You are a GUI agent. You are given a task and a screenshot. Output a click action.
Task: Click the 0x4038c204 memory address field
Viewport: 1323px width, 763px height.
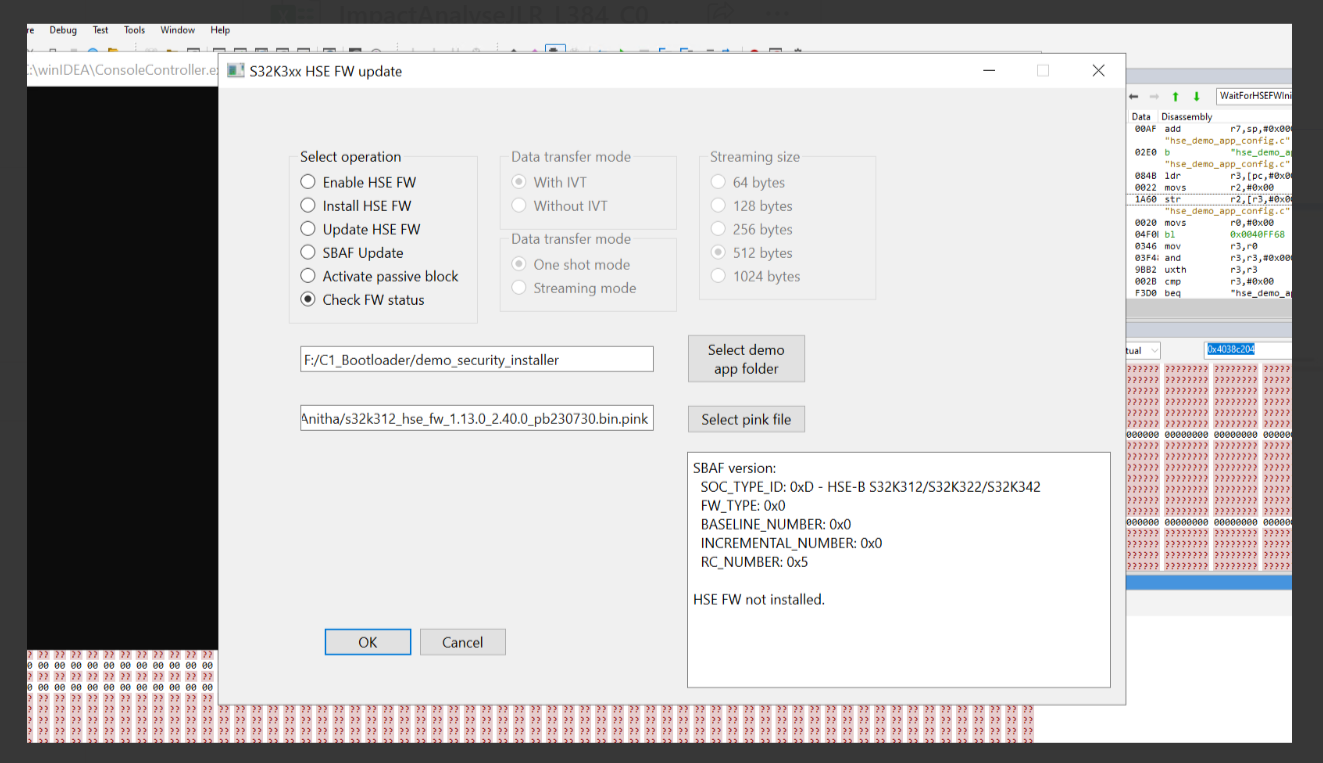click(x=1247, y=350)
